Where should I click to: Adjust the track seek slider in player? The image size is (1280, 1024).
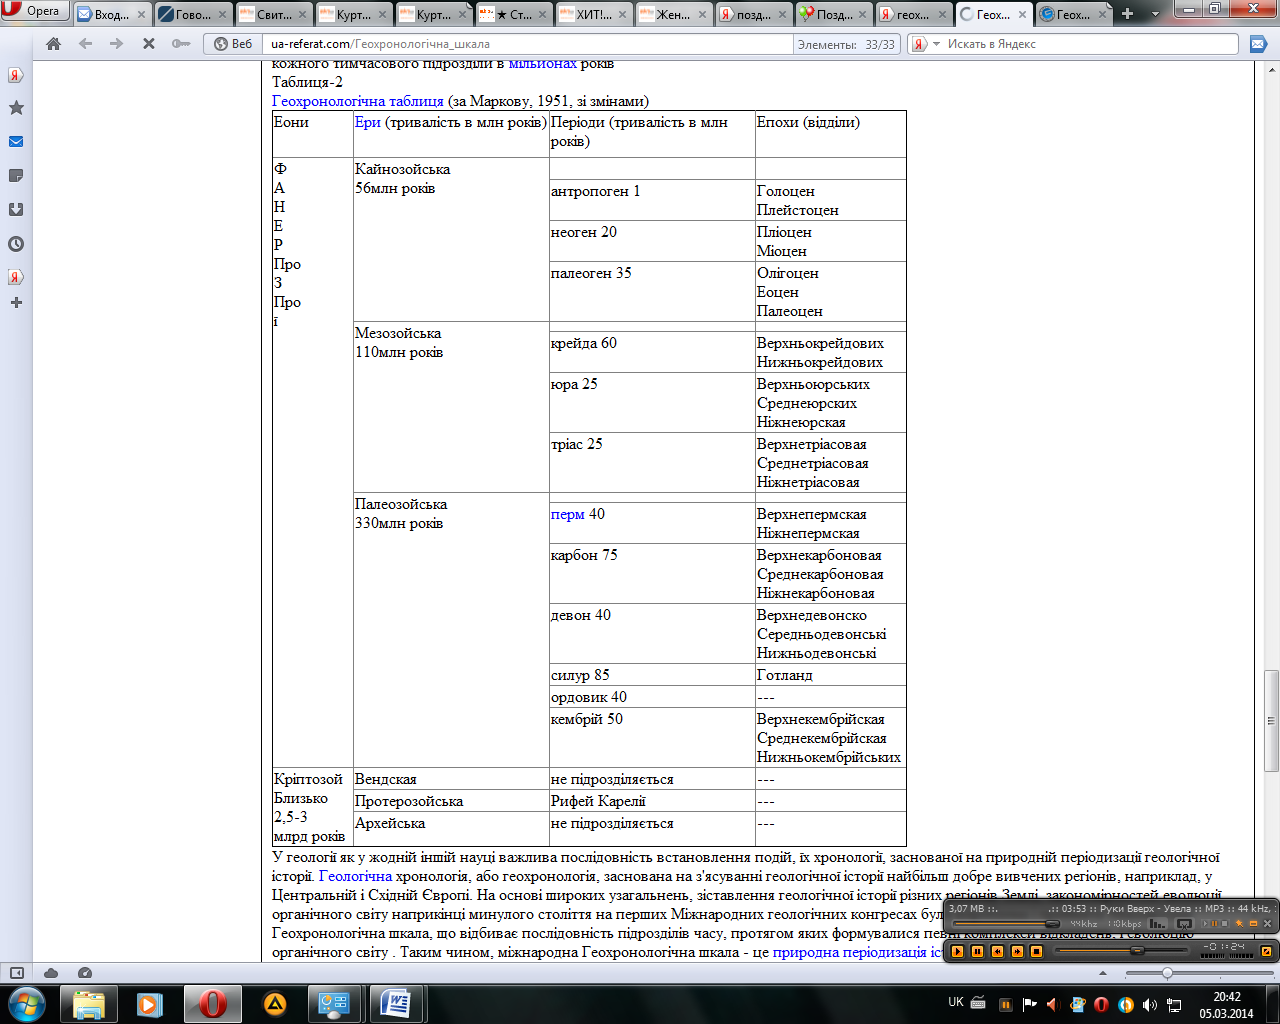click(x=1121, y=951)
